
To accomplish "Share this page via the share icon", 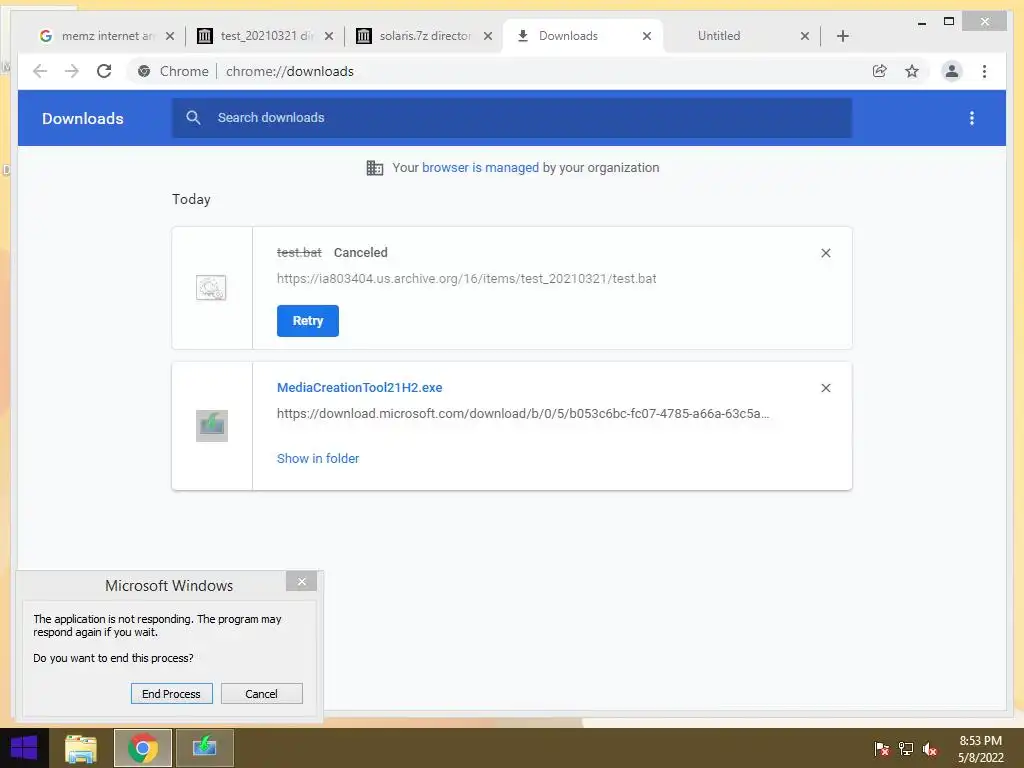I will tap(880, 71).
